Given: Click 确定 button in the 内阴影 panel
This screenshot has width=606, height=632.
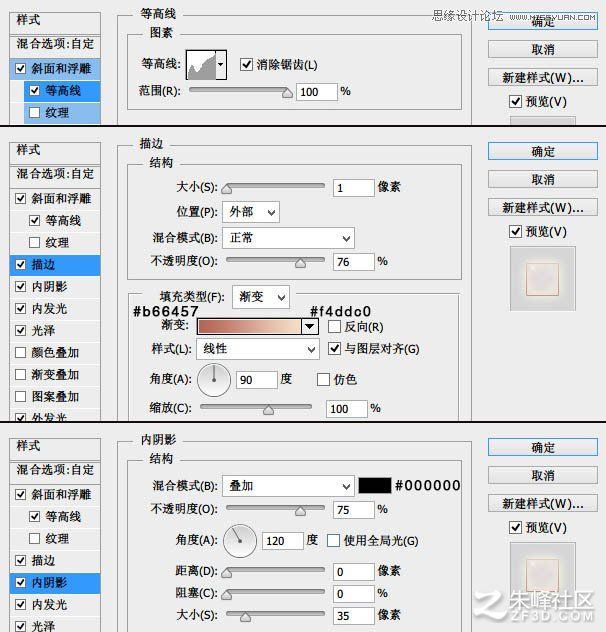Looking at the screenshot, I should [543, 447].
